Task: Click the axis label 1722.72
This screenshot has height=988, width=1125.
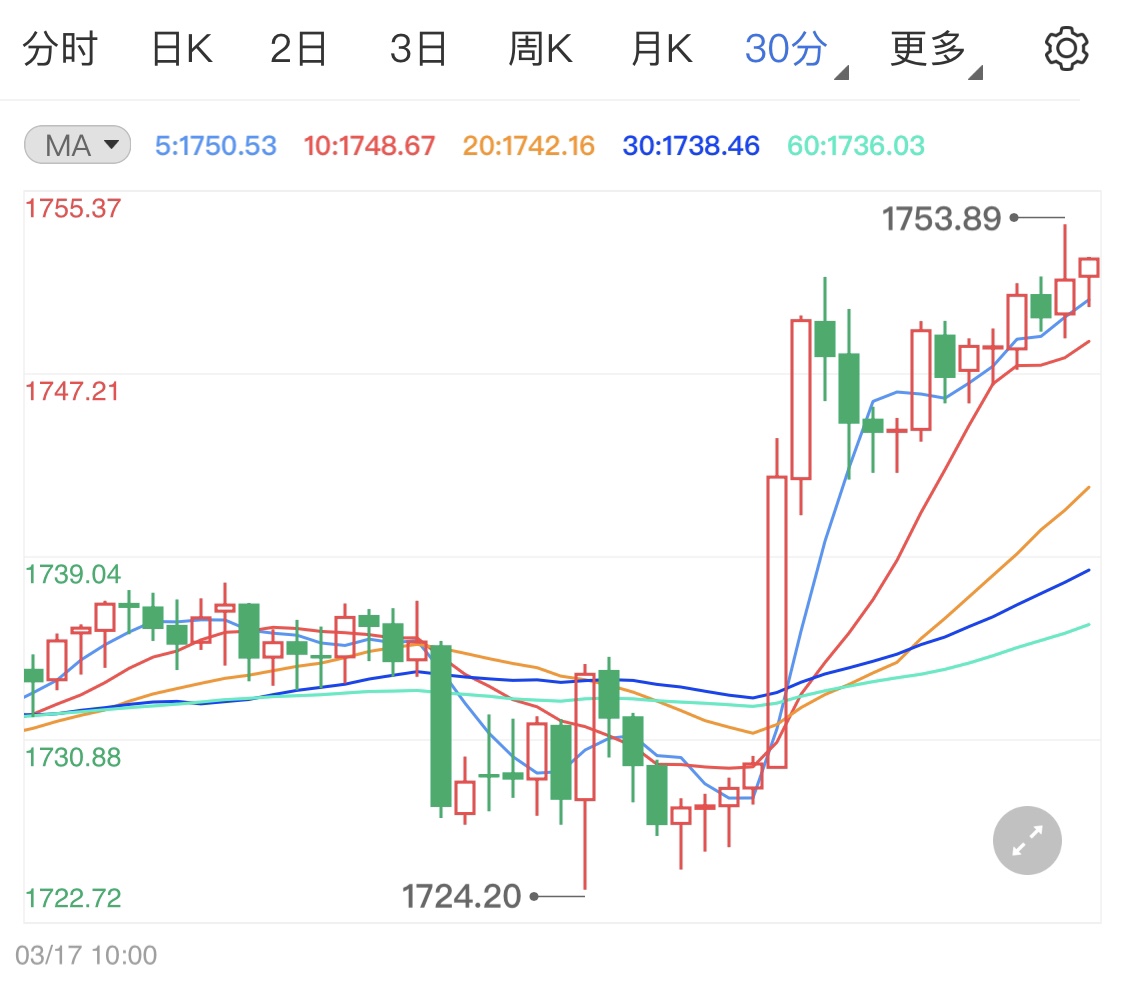Action: [x=73, y=898]
